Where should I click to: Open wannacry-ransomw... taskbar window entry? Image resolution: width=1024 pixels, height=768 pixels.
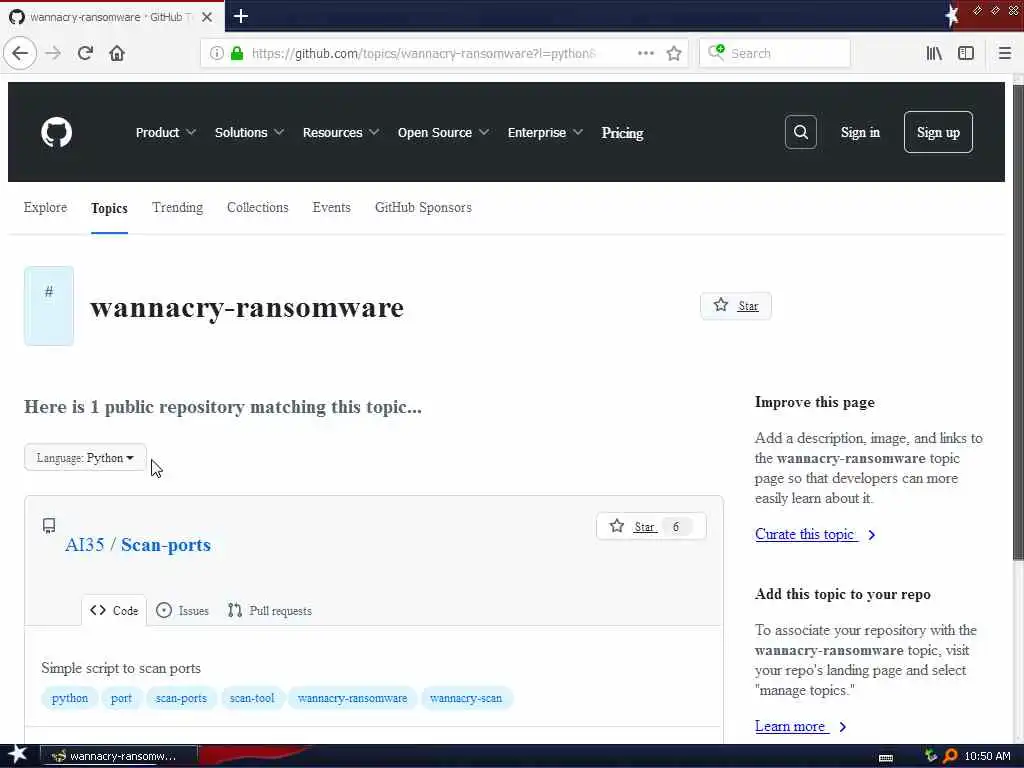pos(119,756)
